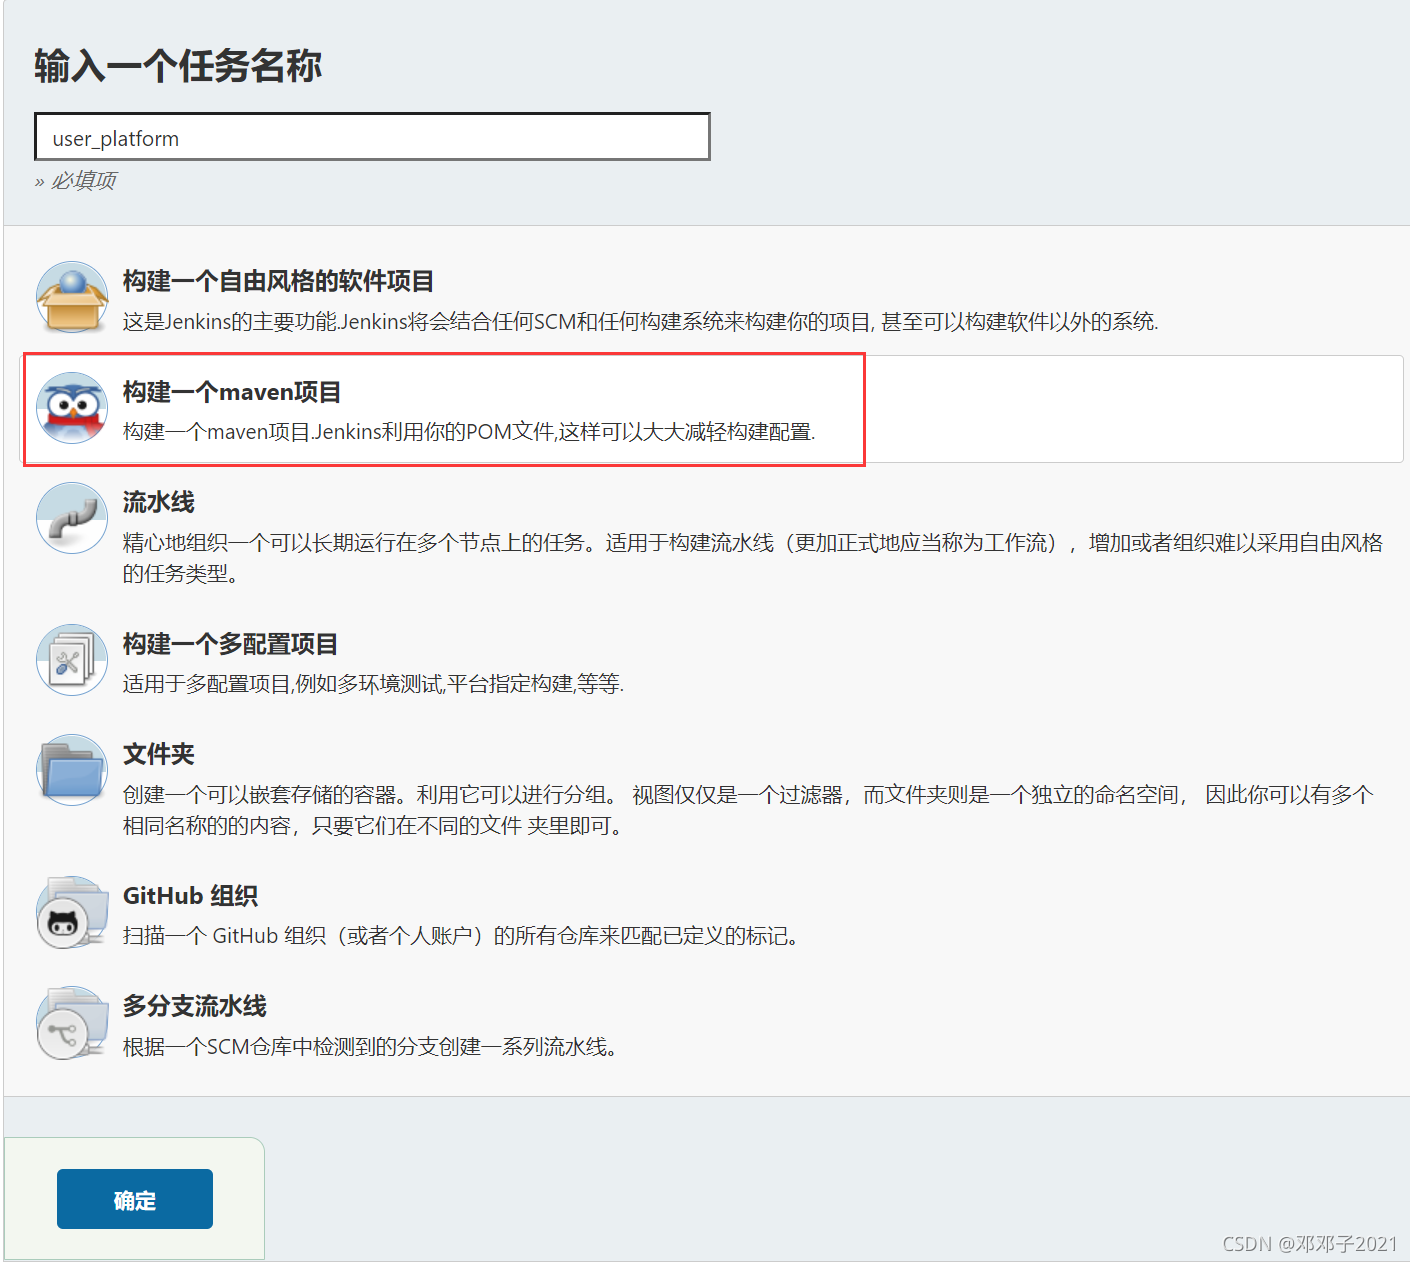
Task: Select the 文件夹 item title
Action: [158, 754]
